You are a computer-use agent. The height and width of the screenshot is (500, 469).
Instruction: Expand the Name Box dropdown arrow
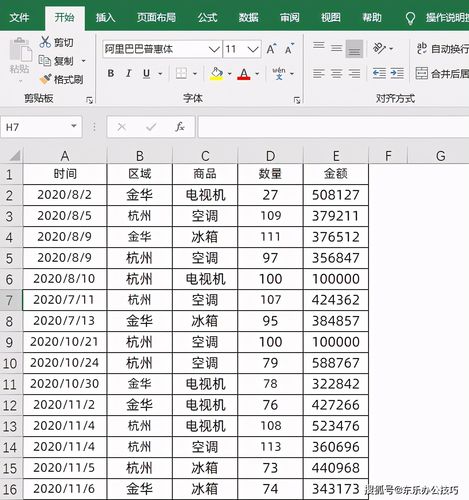pos(74,126)
